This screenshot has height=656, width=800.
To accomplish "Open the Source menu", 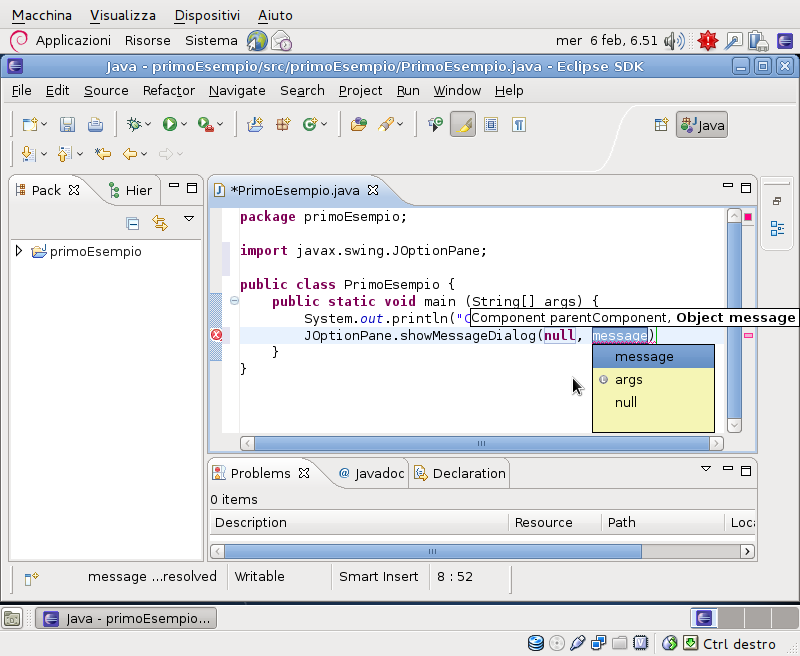I will [x=106, y=91].
